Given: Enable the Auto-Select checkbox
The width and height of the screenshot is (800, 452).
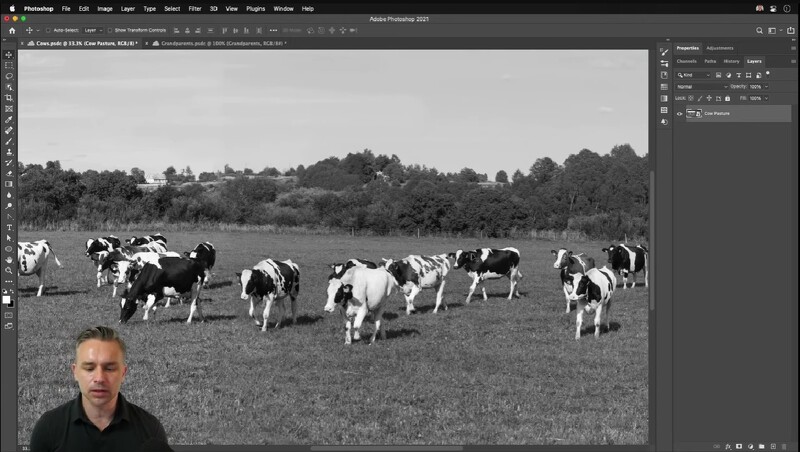Looking at the screenshot, I should tap(49, 30).
